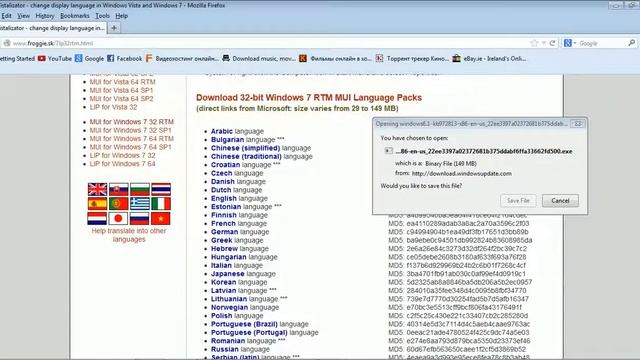Click the Japan flag icon

[118, 218]
